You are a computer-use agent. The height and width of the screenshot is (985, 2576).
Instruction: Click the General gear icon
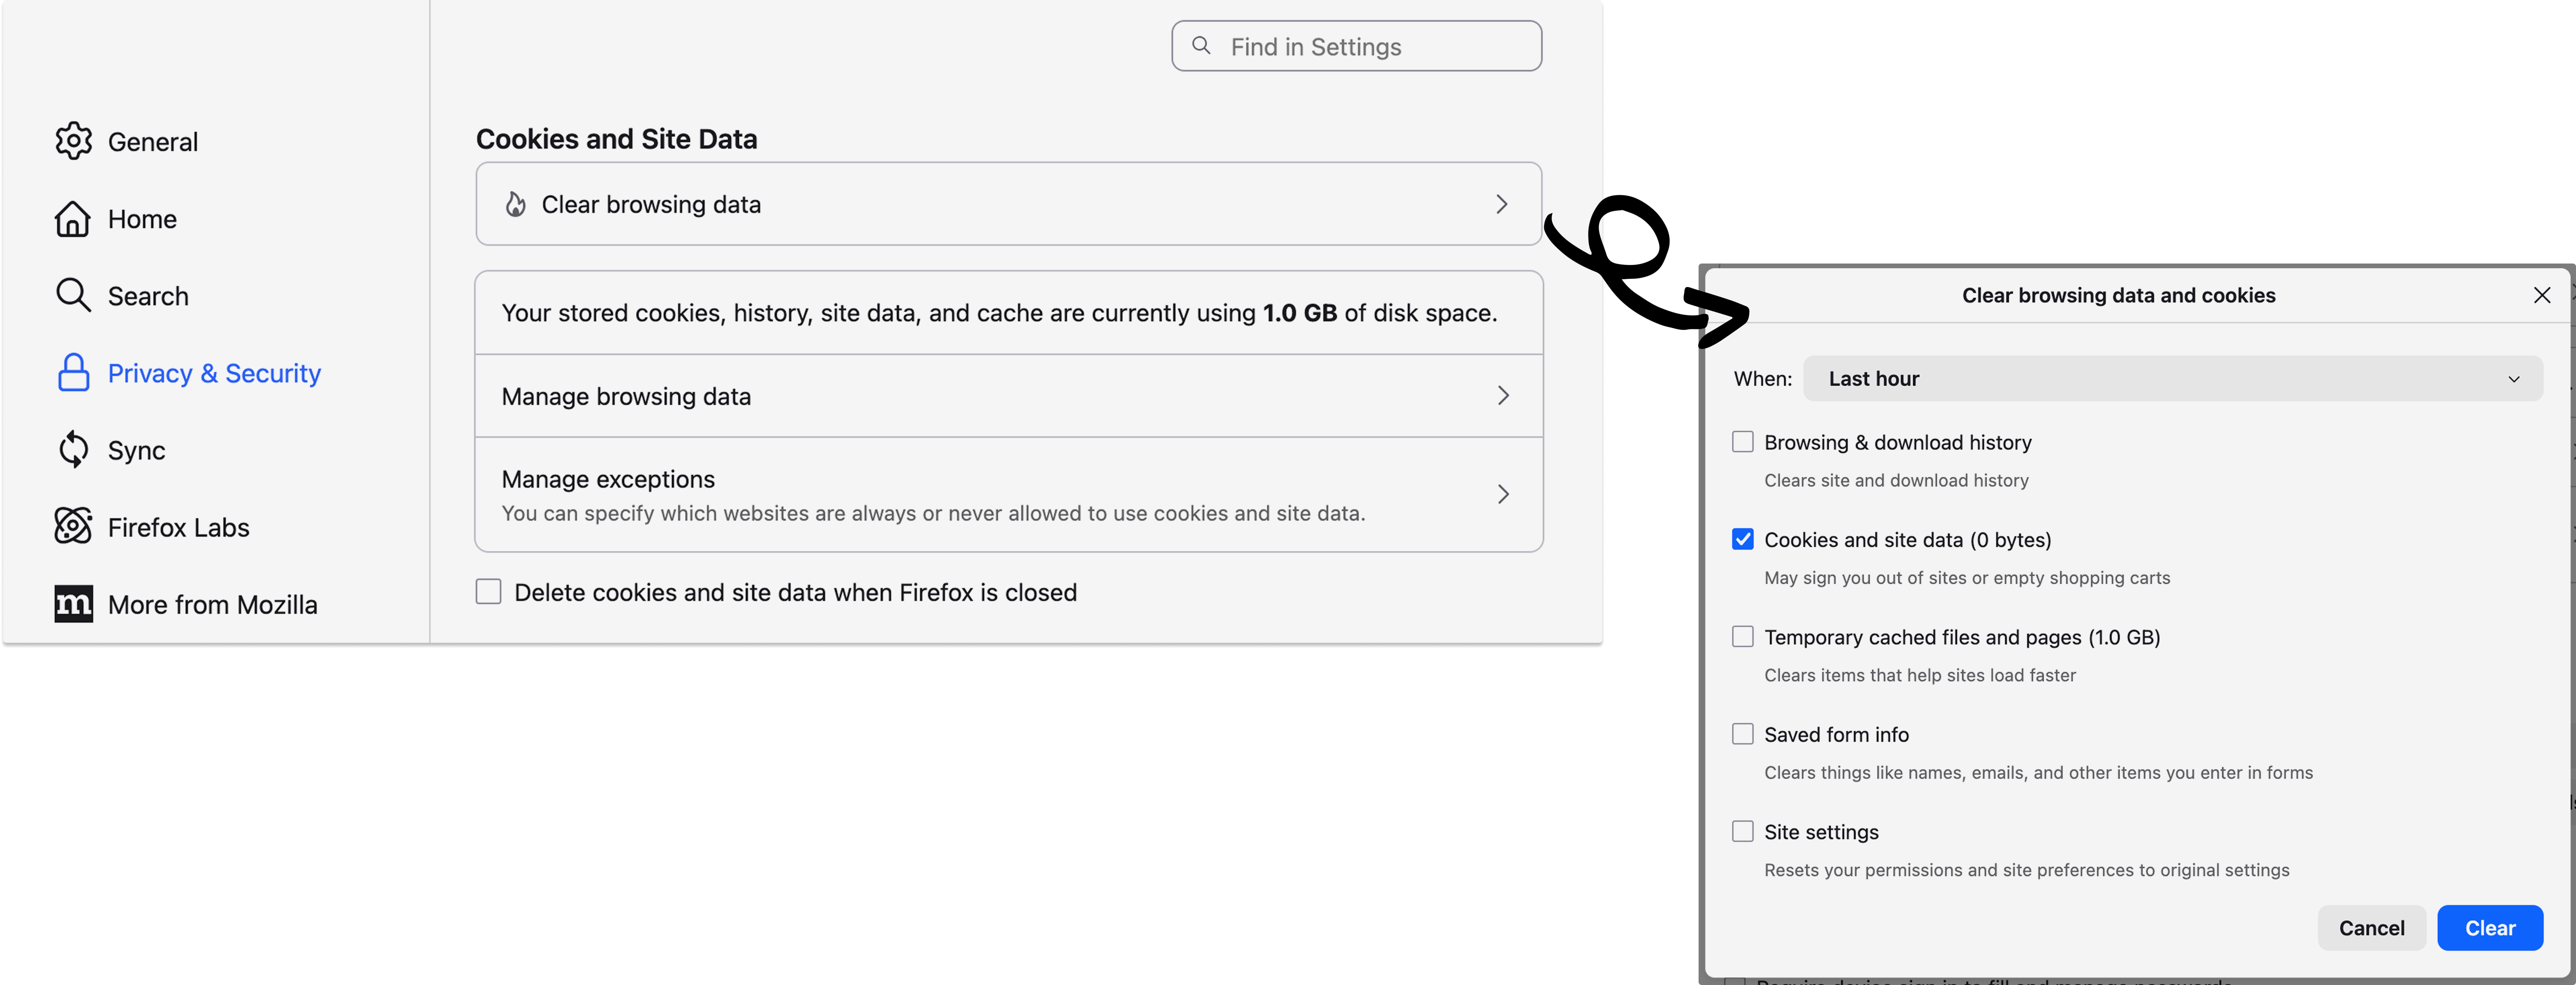point(73,141)
